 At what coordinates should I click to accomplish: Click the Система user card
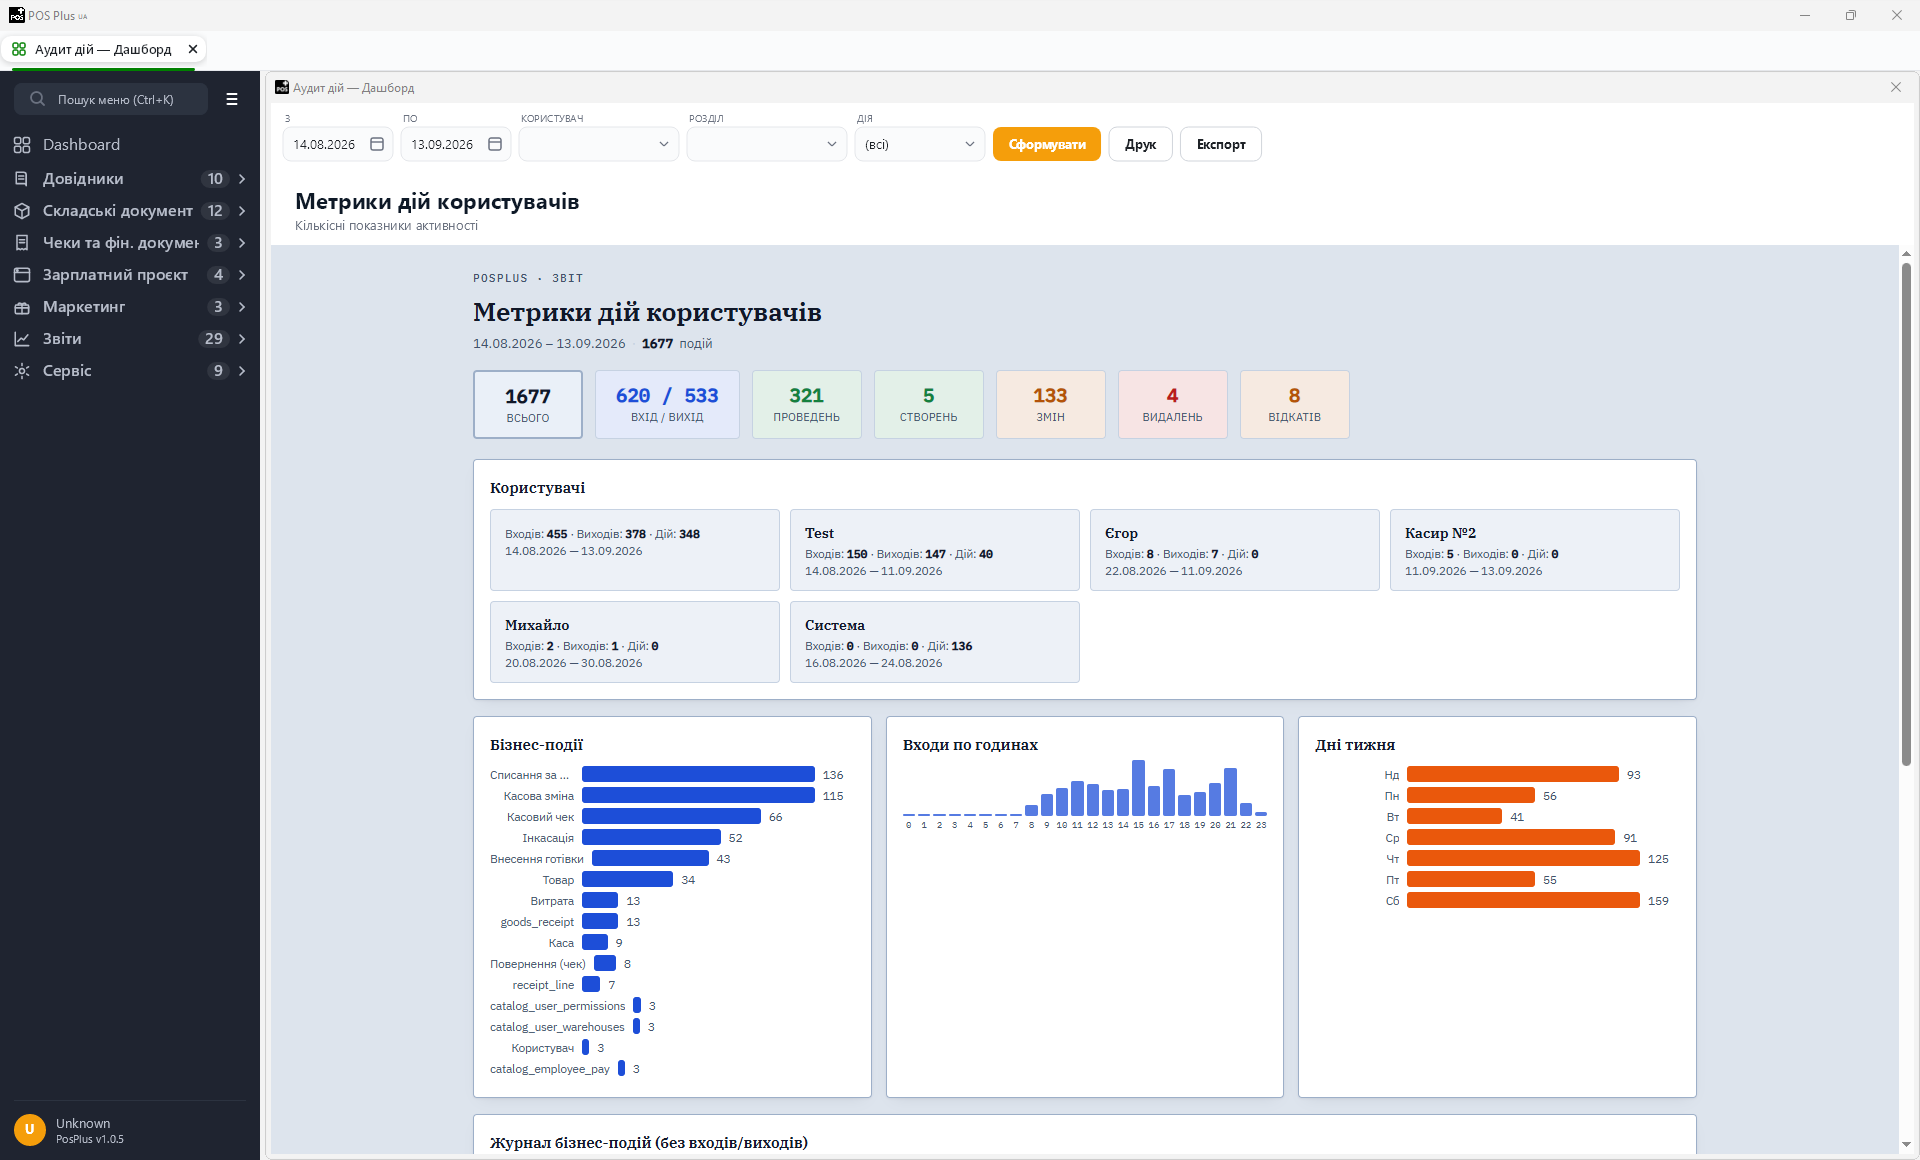click(935, 642)
